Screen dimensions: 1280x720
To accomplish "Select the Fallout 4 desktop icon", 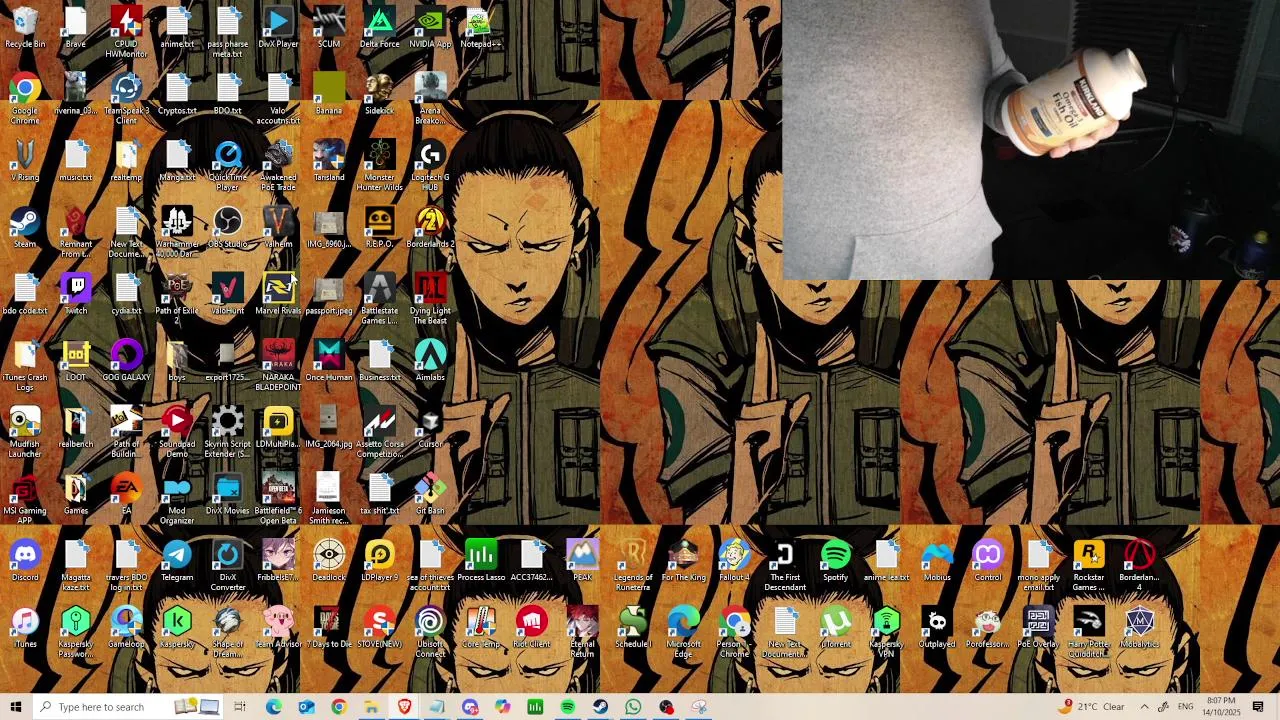I will 734,562.
